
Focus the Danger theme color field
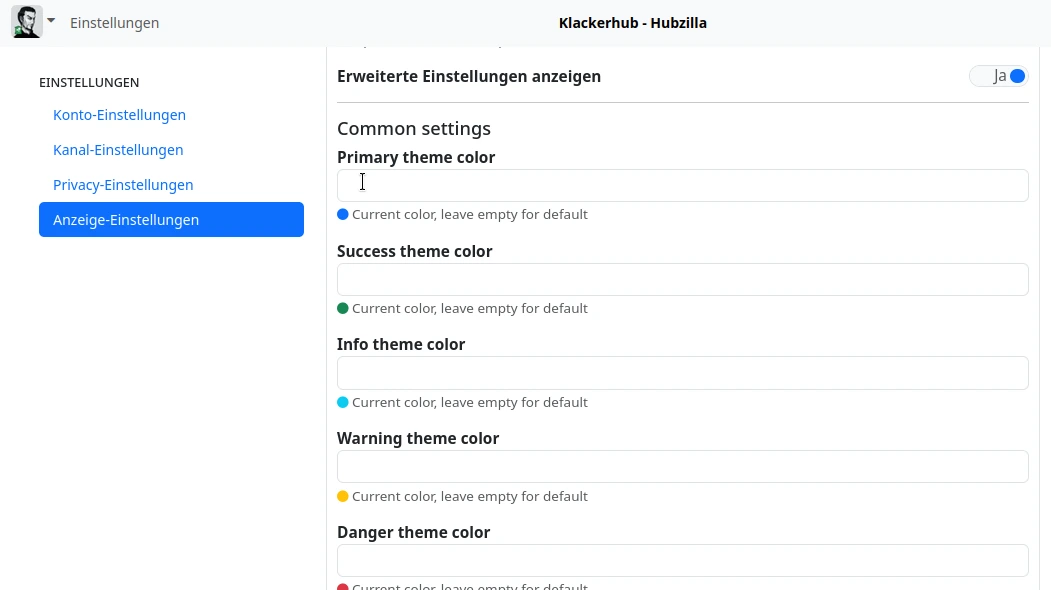[x=682, y=560]
